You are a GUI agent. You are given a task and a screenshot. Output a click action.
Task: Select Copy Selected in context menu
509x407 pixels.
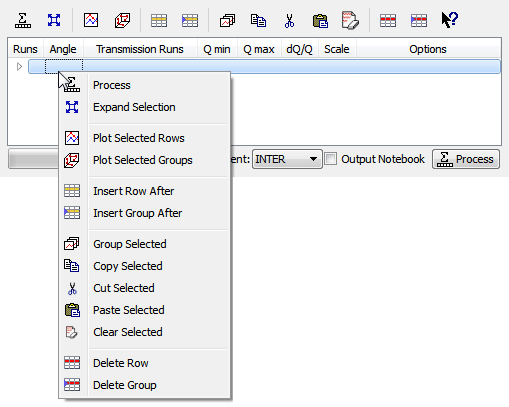click(145, 266)
